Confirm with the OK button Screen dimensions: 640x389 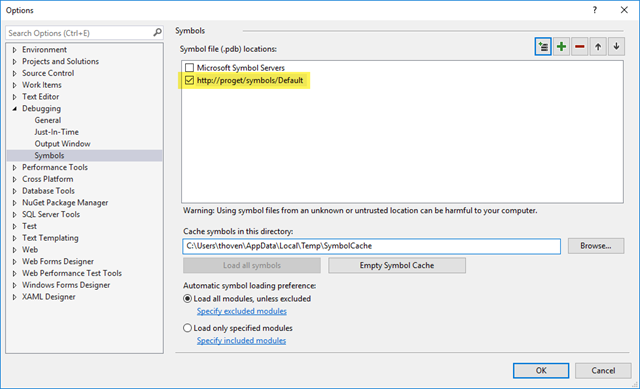(x=541, y=371)
